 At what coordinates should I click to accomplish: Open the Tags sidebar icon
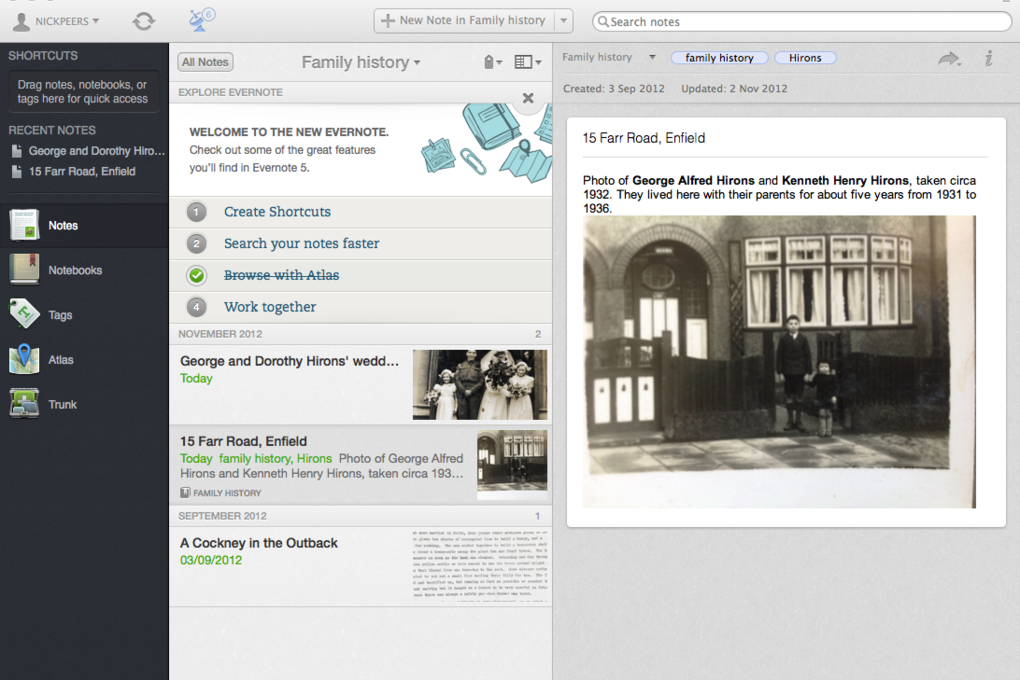coord(24,314)
